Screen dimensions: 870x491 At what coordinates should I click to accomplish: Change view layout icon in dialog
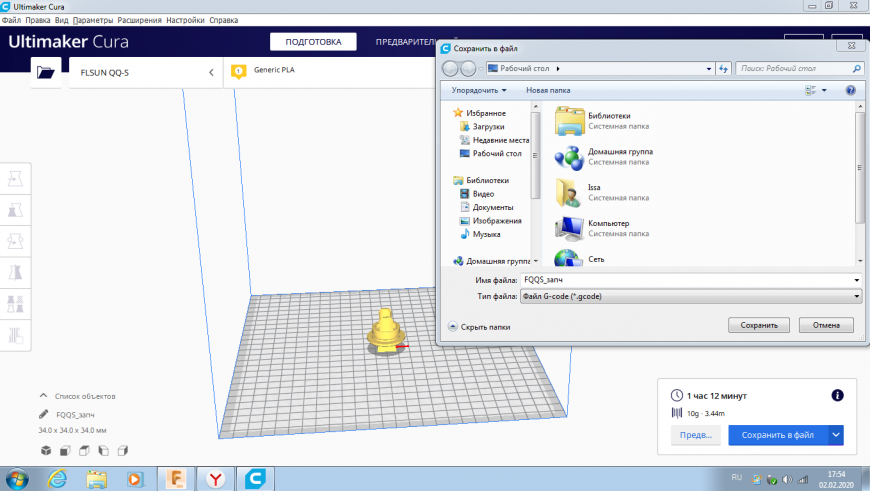[x=810, y=90]
